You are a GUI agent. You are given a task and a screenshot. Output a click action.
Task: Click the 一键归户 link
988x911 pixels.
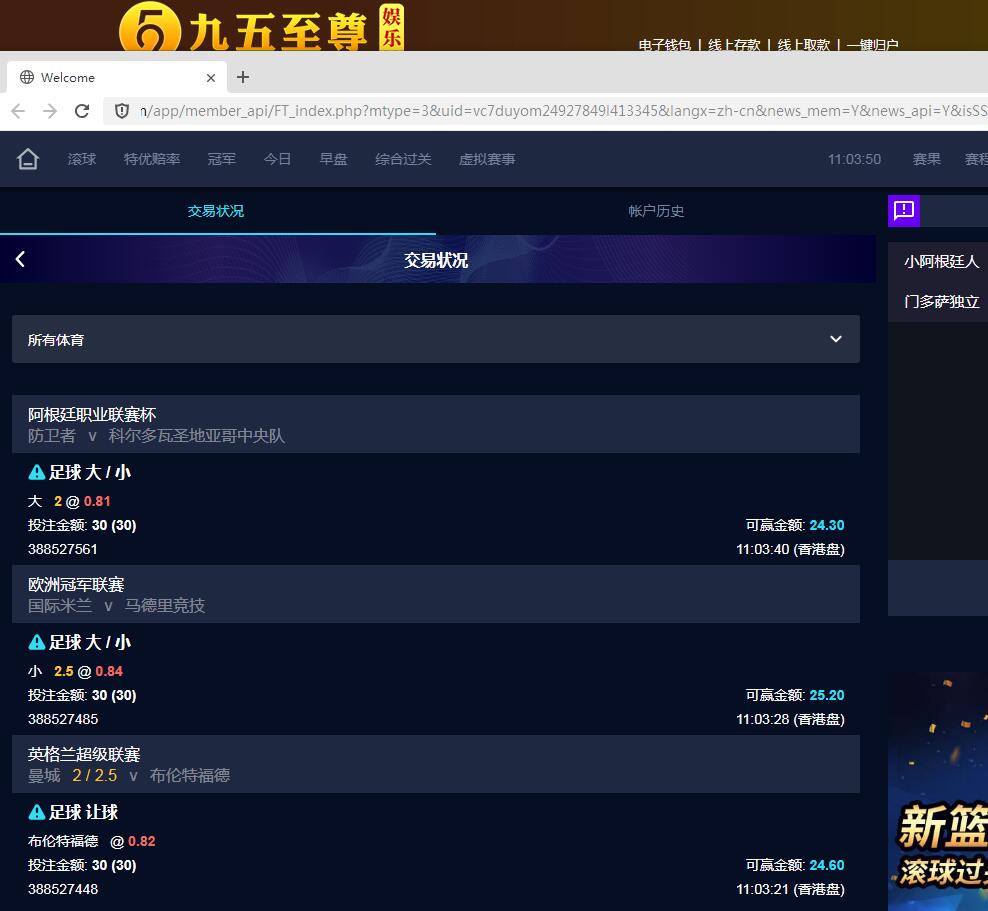click(873, 45)
